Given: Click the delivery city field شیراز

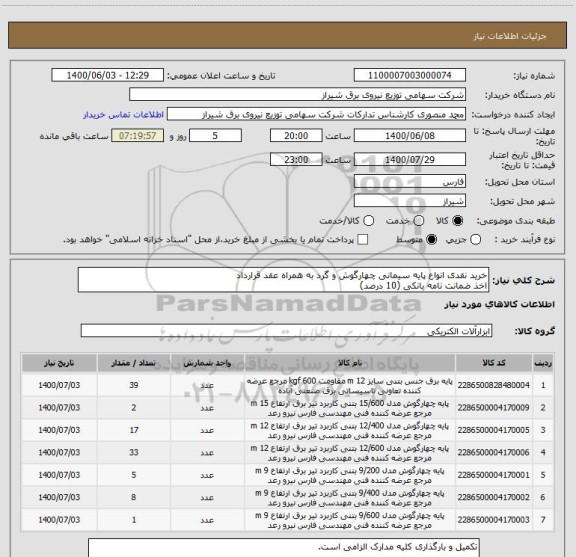Looking at the screenshot, I should [410, 201].
